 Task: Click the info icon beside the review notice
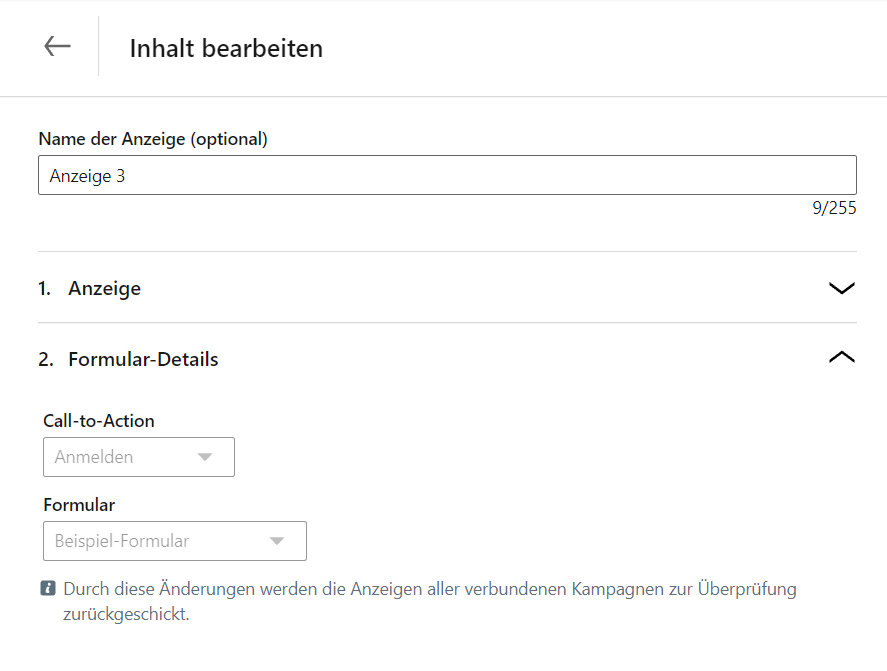(x=48, y=588)
